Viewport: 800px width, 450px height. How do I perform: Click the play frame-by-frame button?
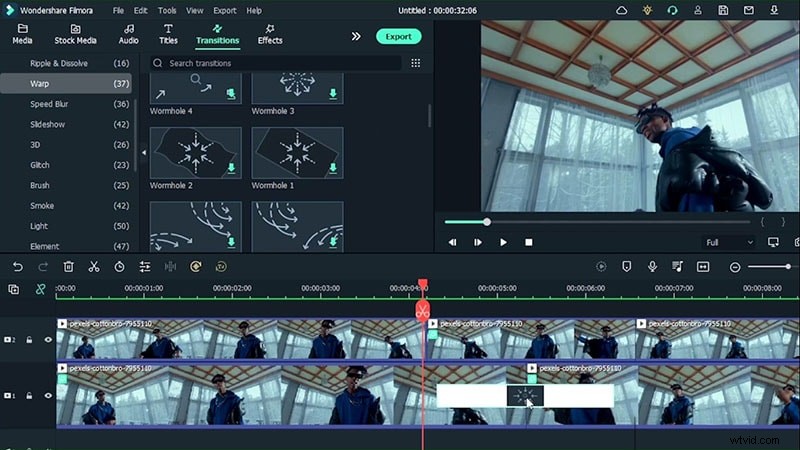click(x=478, y=242)
